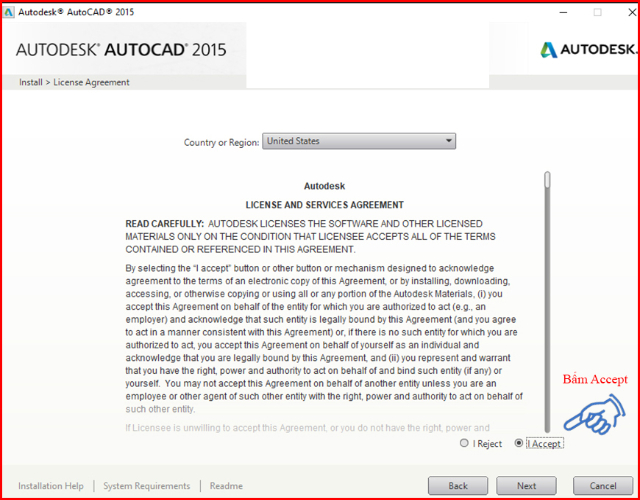640x500 pixels.
Task: Click the Back button
Action: point(458,486)
